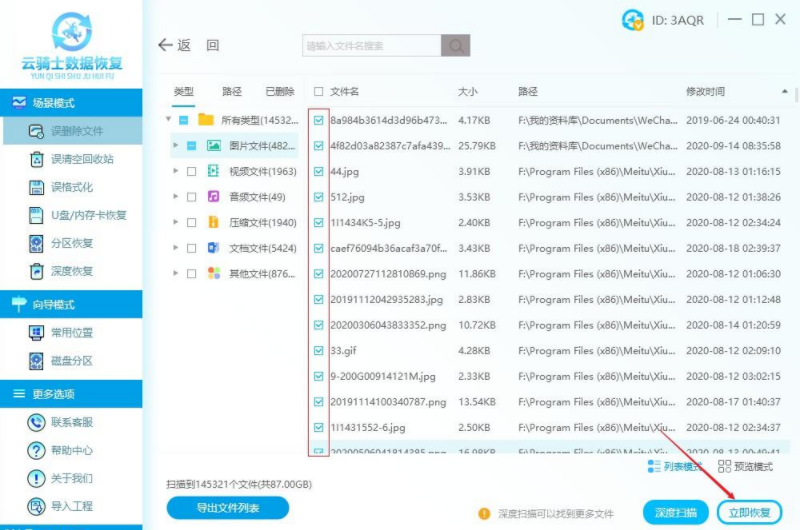Viewport: 800px width, 530px height.
Task: Sort by the 修改时间 column header
Action: click(705, 91)
